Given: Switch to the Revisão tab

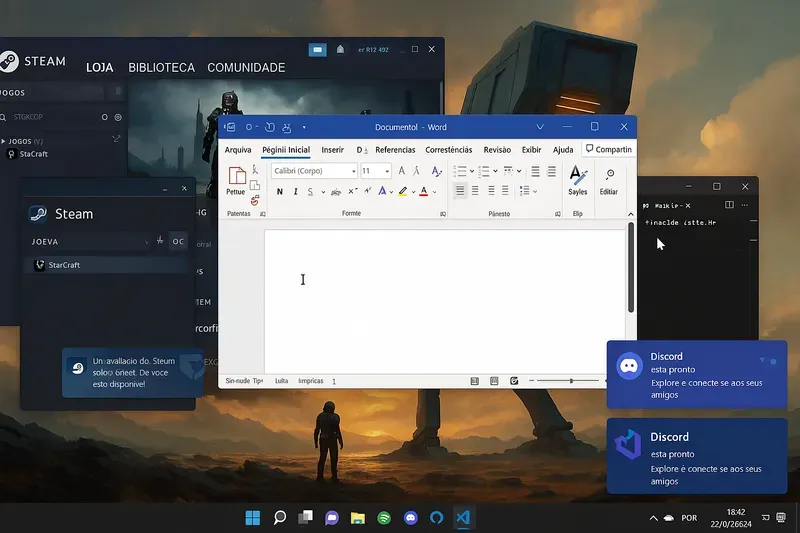Looking at the screenshot, I should pos(497,149).
